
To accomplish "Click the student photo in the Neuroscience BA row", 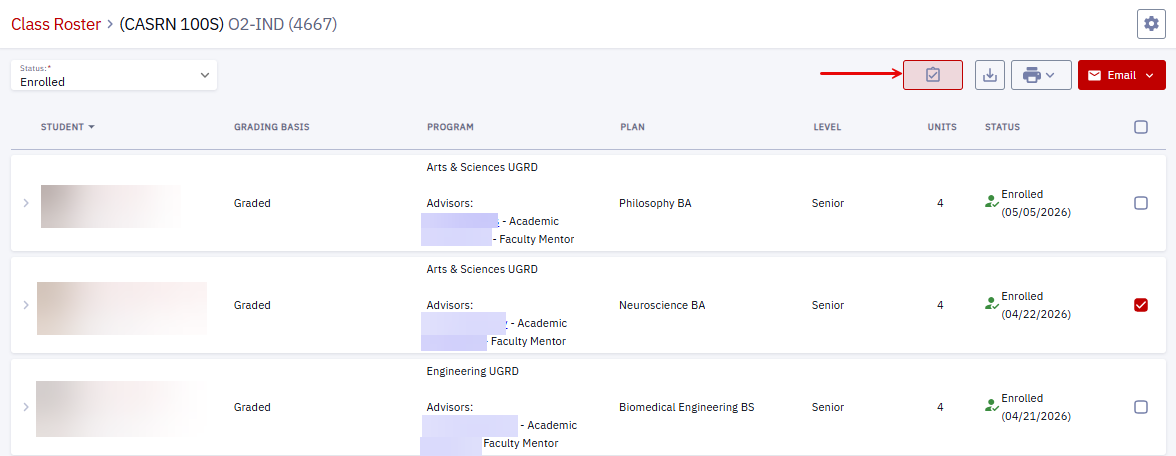I will [122, 308].
